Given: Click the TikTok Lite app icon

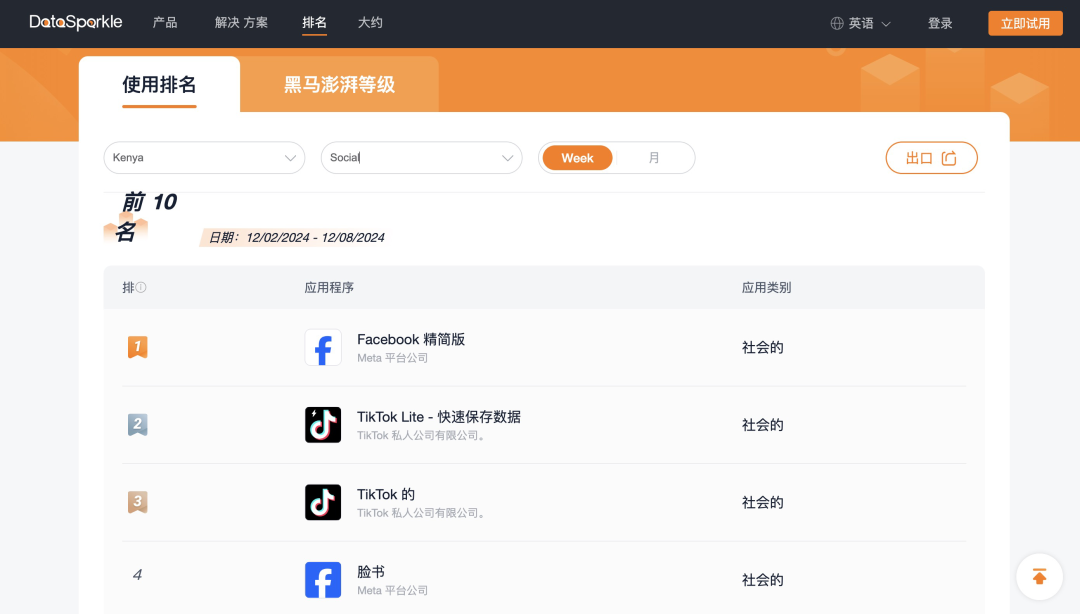Looking at the screenshot, I should [x=322, y=424].
